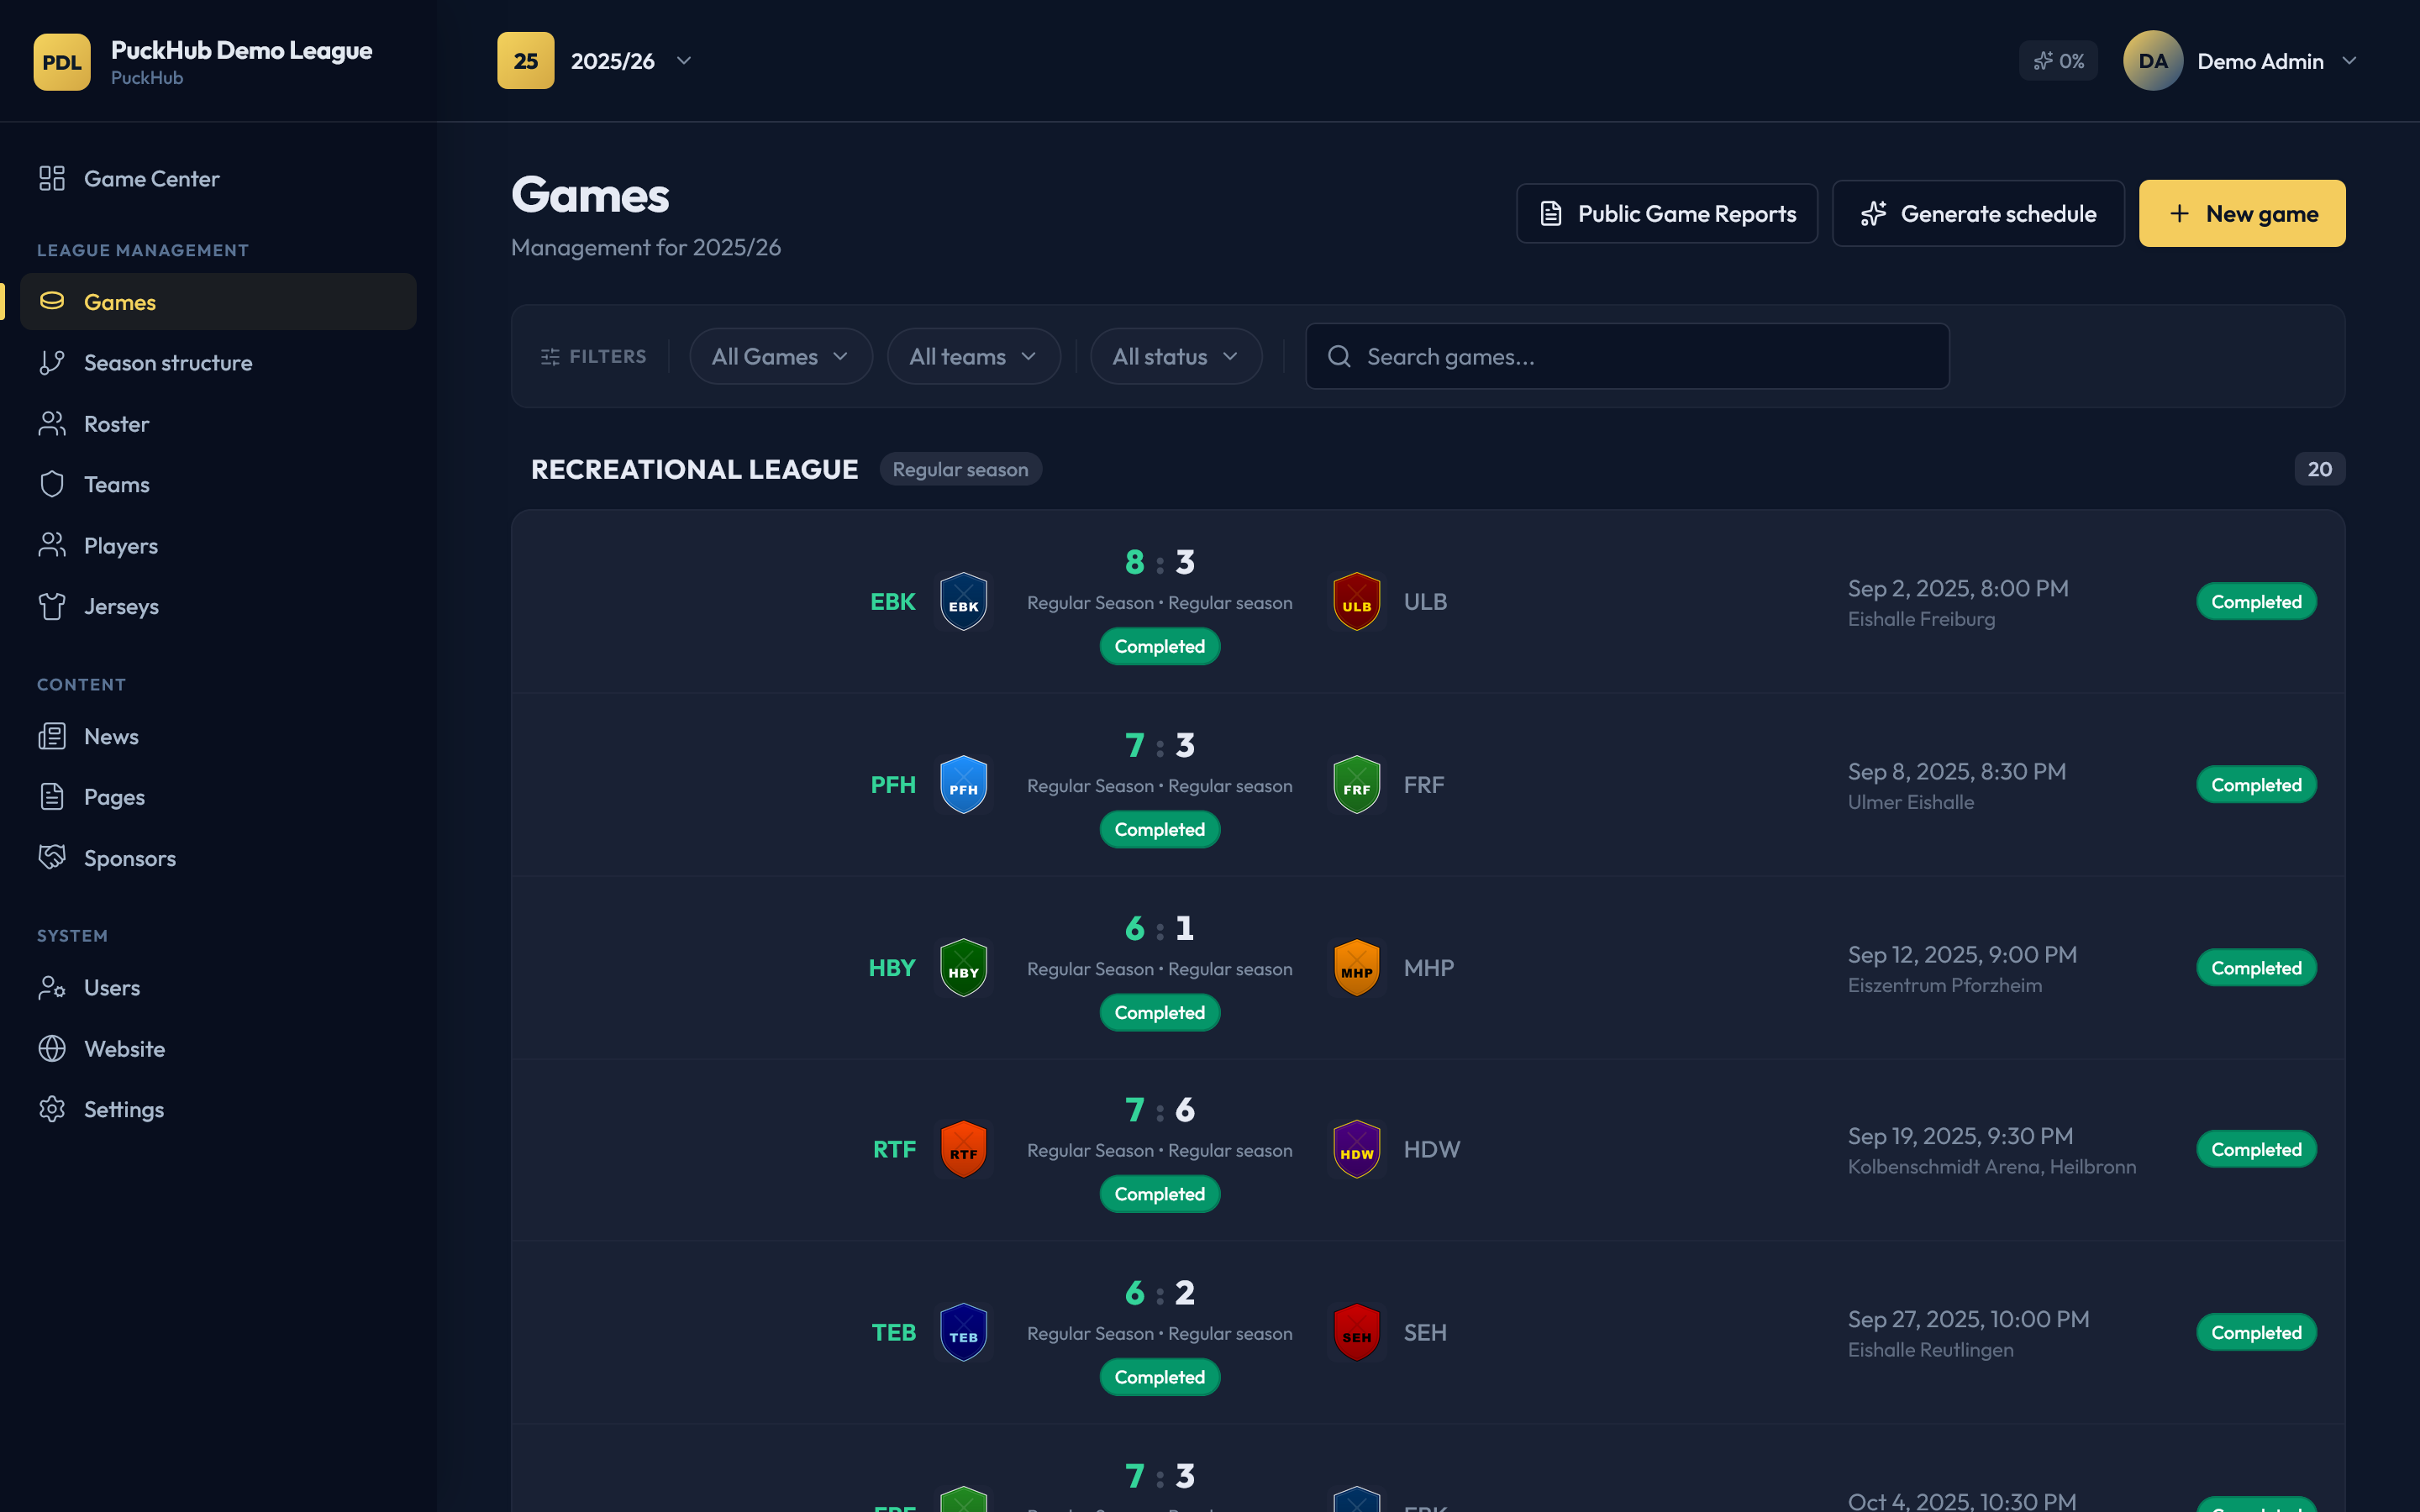Viewport: 2420px width, 1512px height.
Task: Click the games count badge 20
Action: pos(2319,469)
